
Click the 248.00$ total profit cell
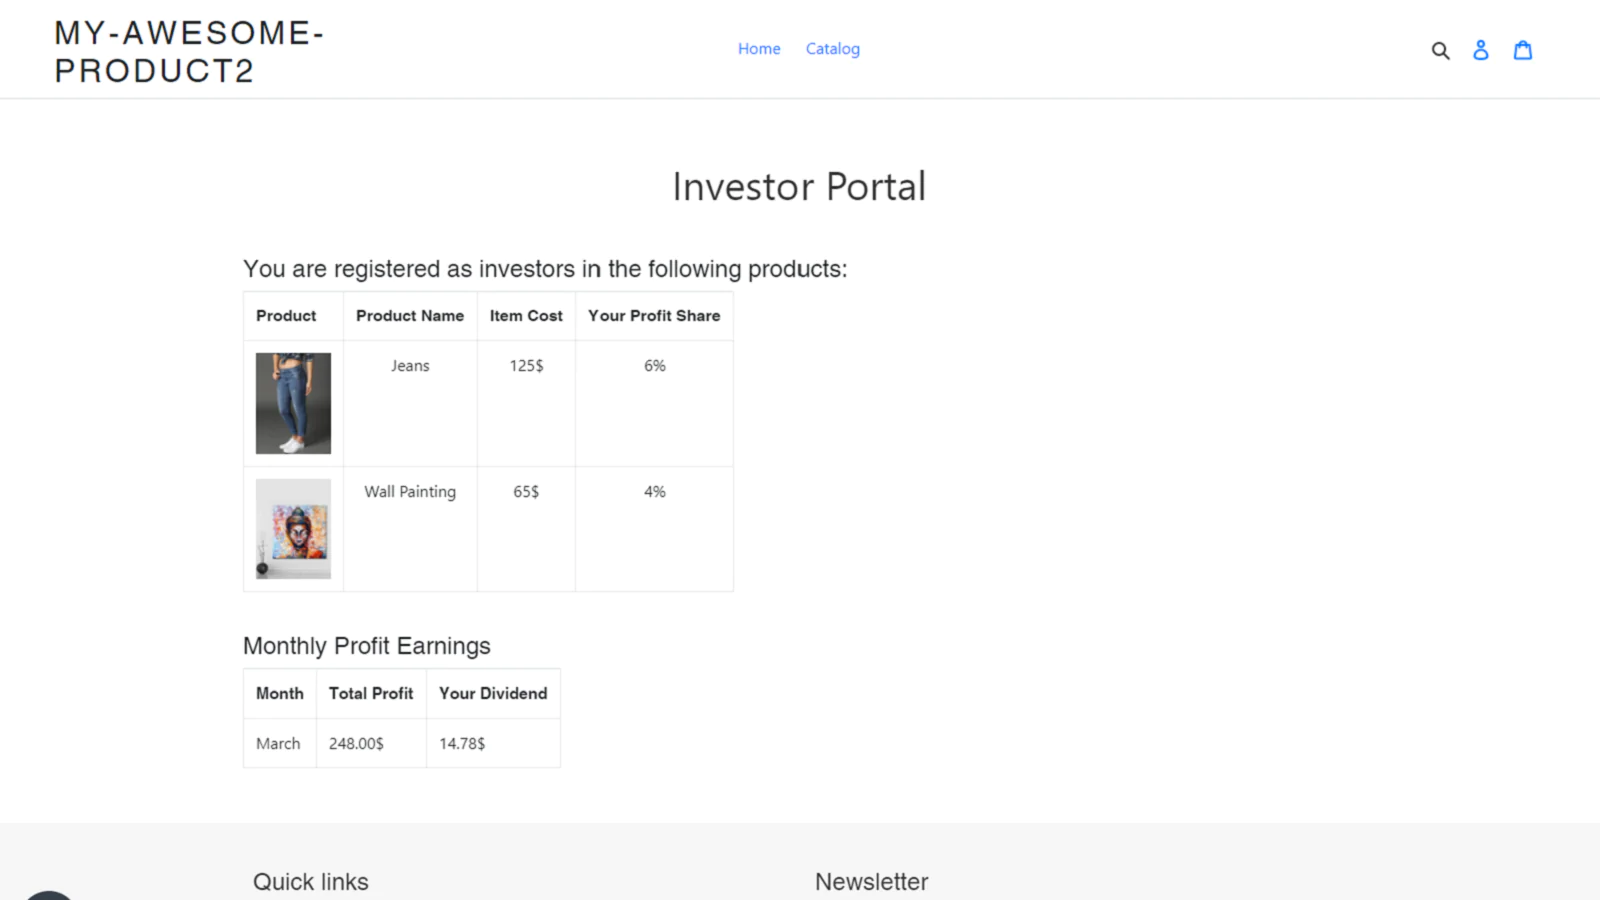point(357,744)
